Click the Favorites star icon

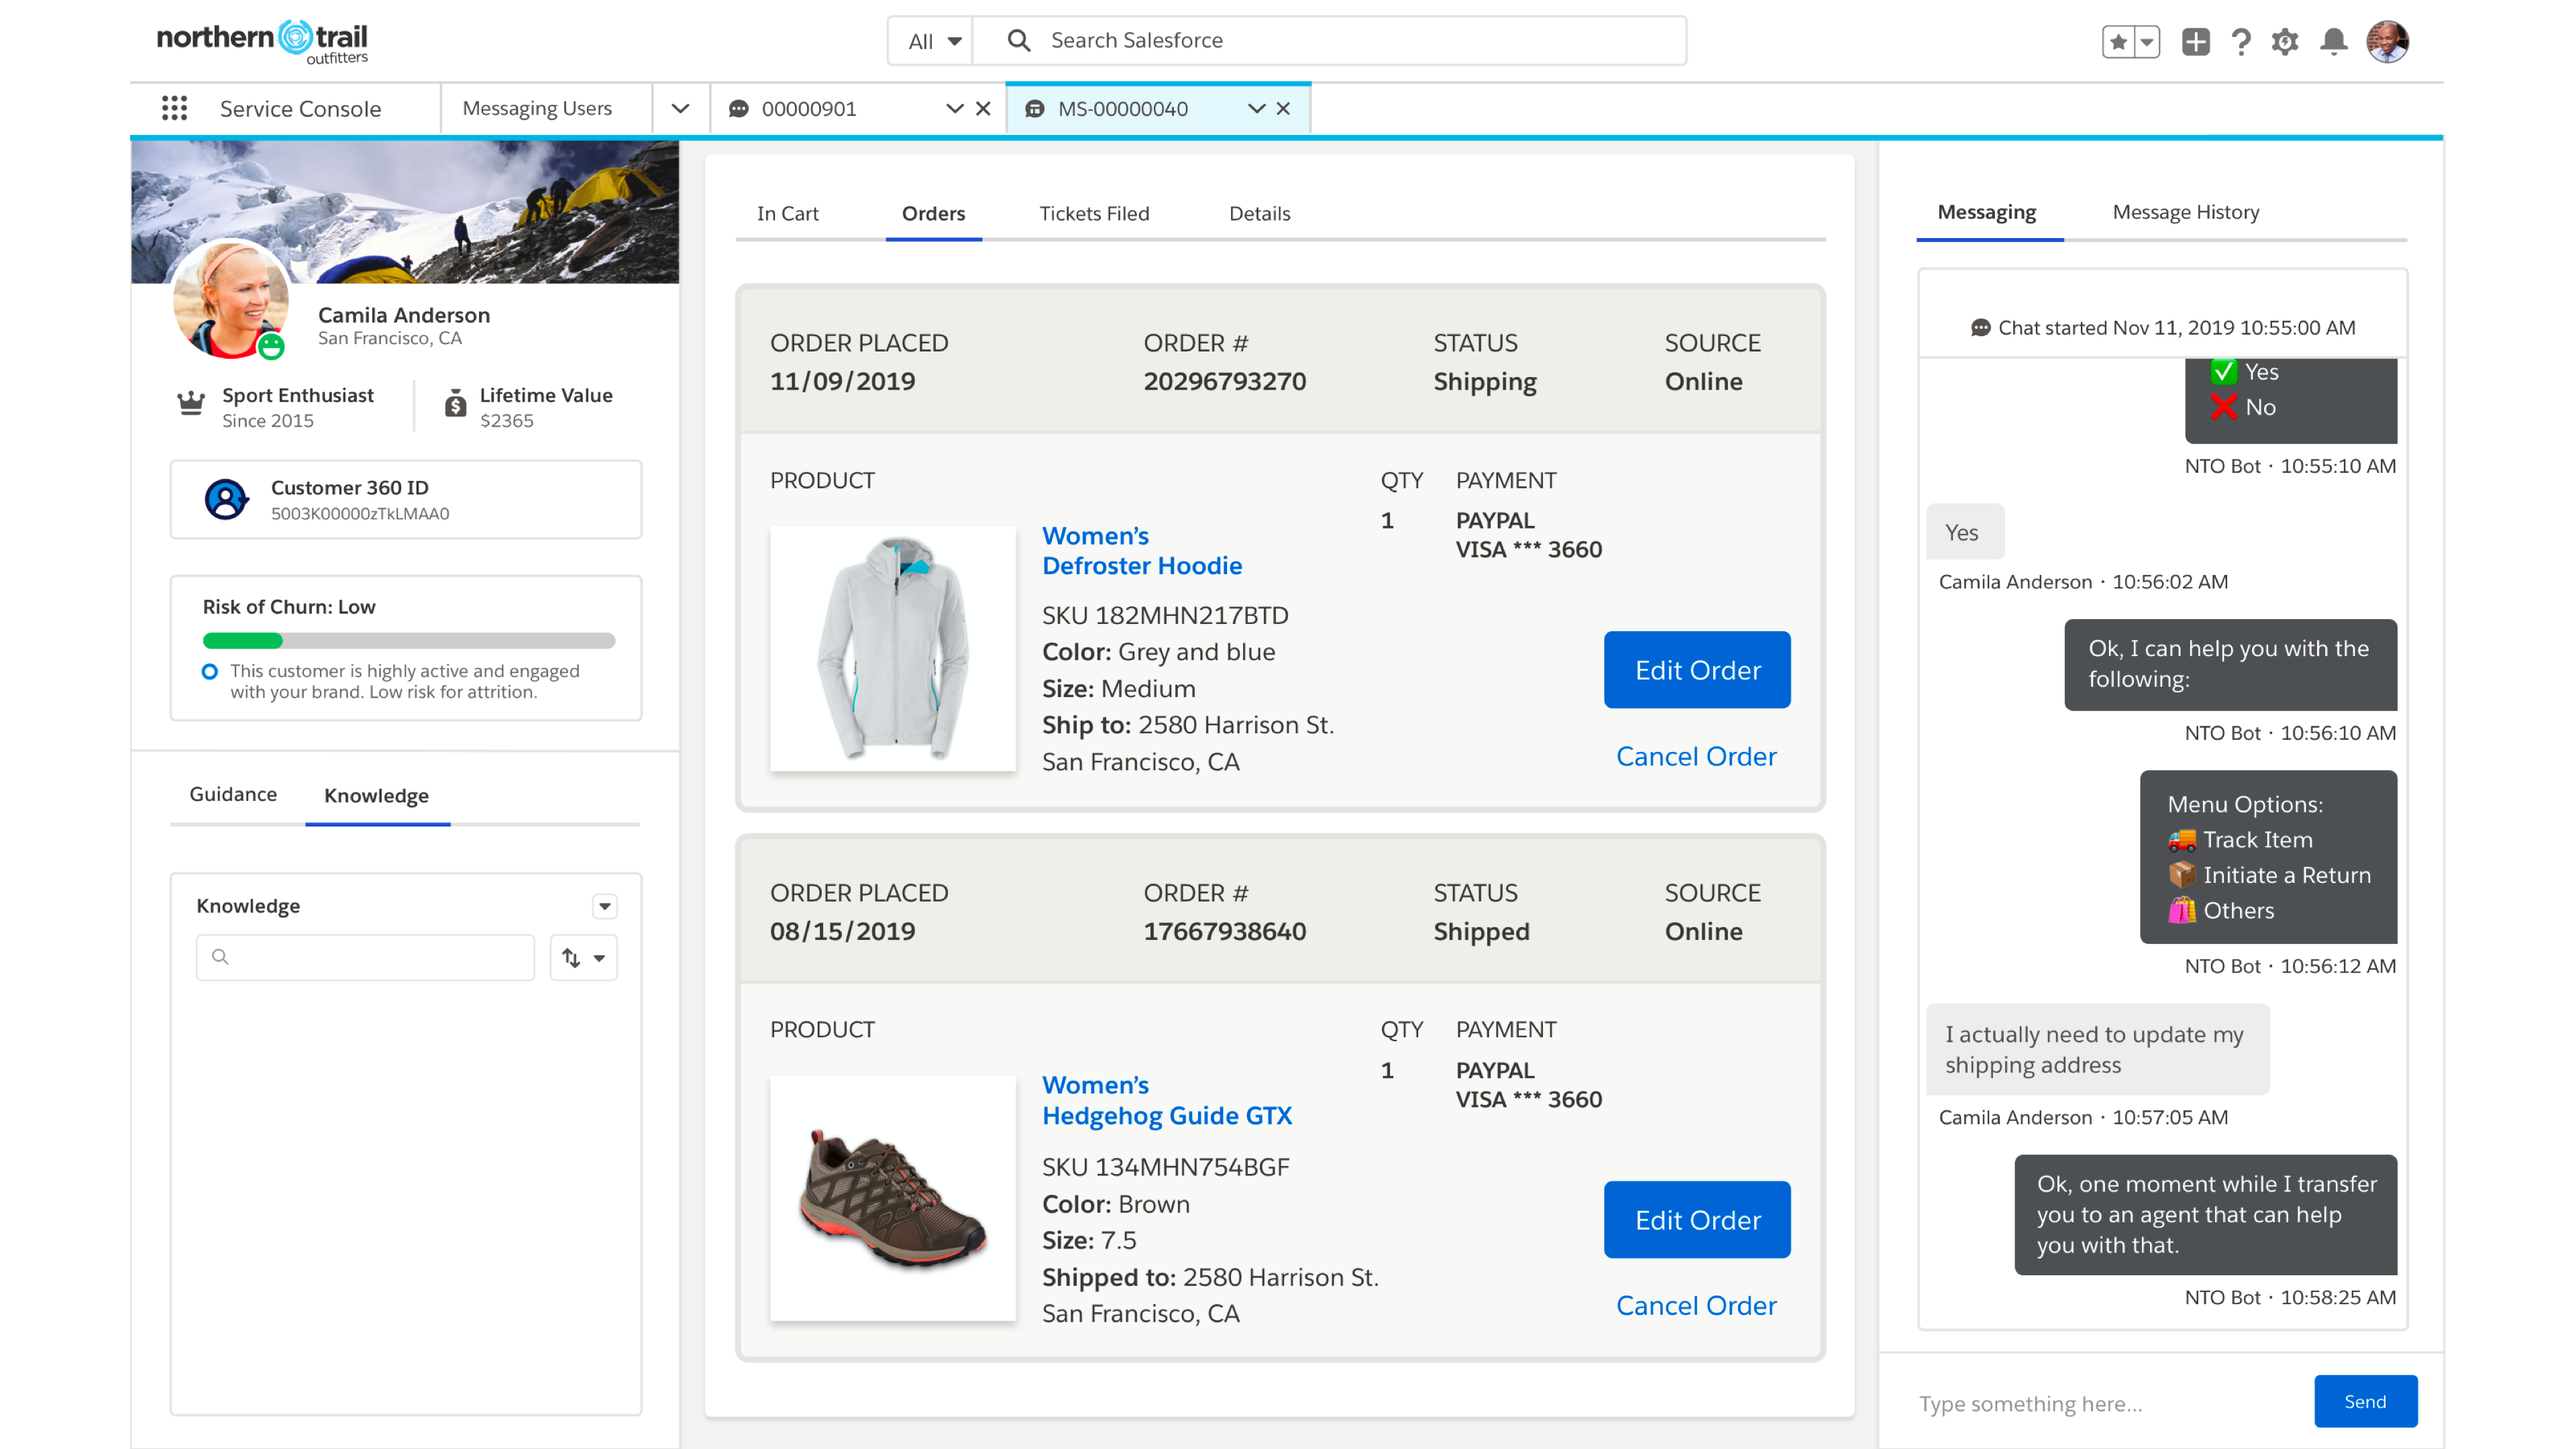click(2118, 41)
